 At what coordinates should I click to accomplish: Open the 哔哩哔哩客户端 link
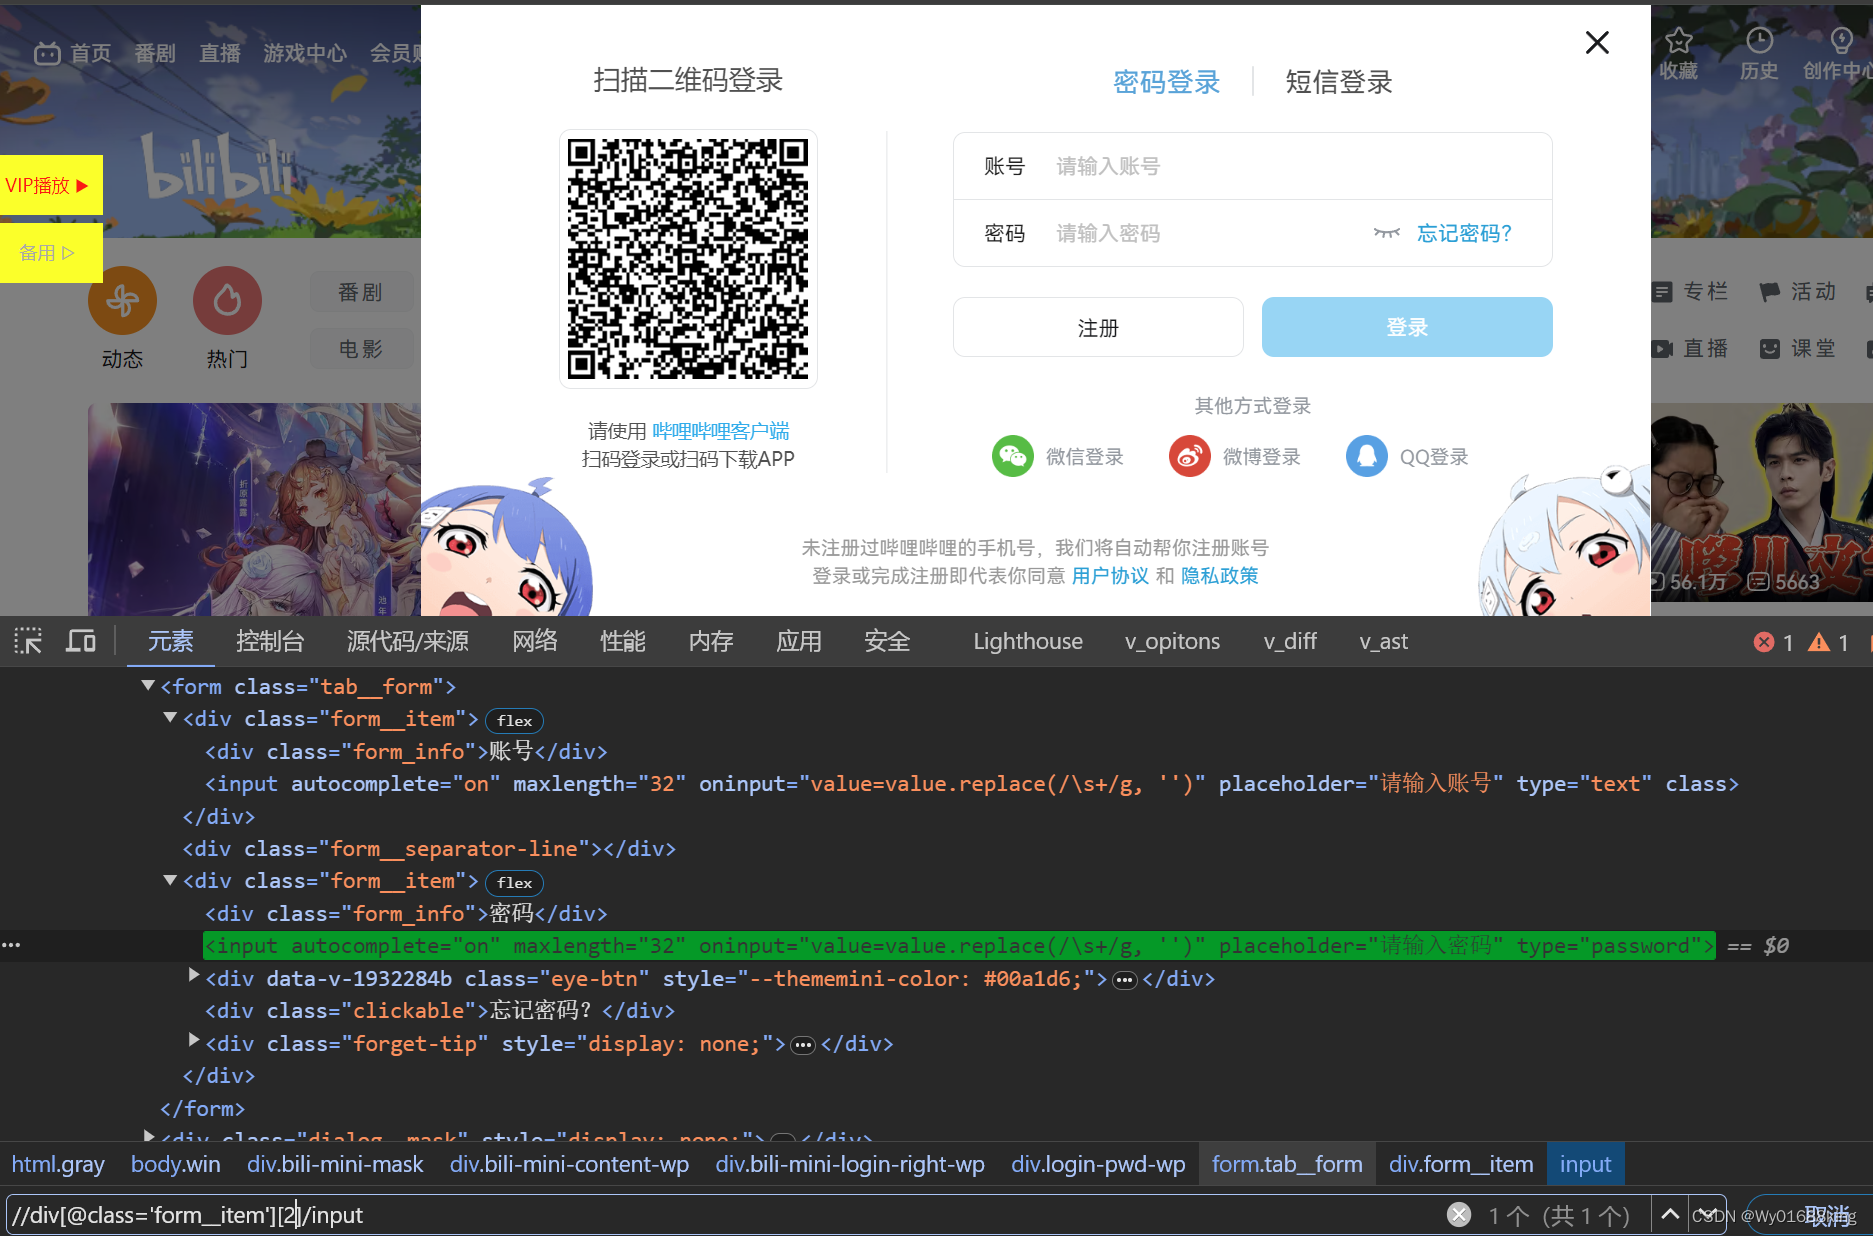click(721, 431)
